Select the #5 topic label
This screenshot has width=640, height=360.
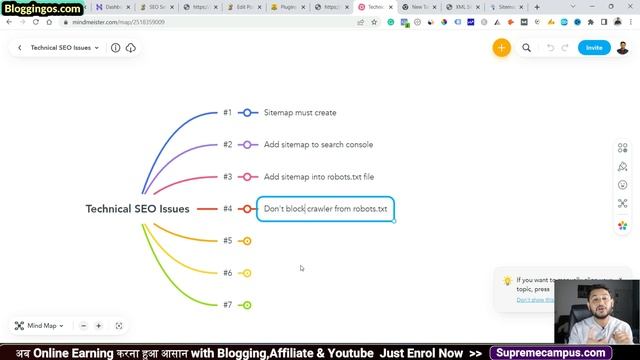227,241
